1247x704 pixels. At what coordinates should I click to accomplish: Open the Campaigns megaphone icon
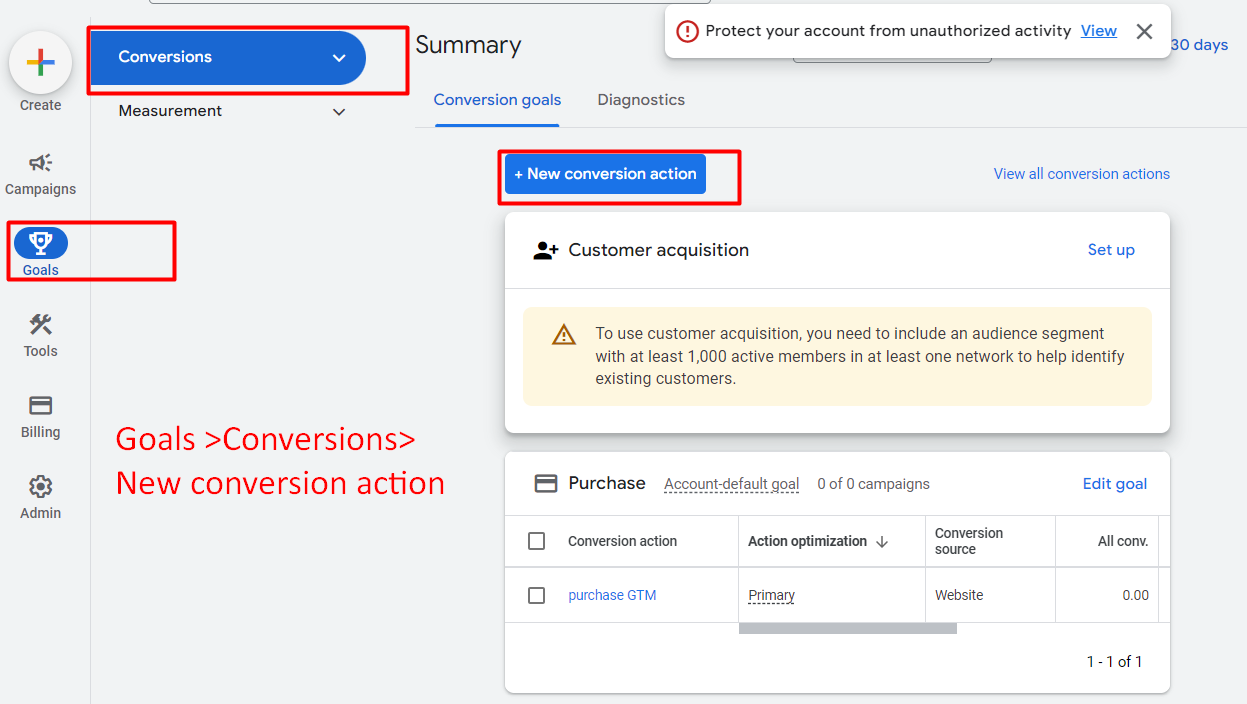pos(40,163)
